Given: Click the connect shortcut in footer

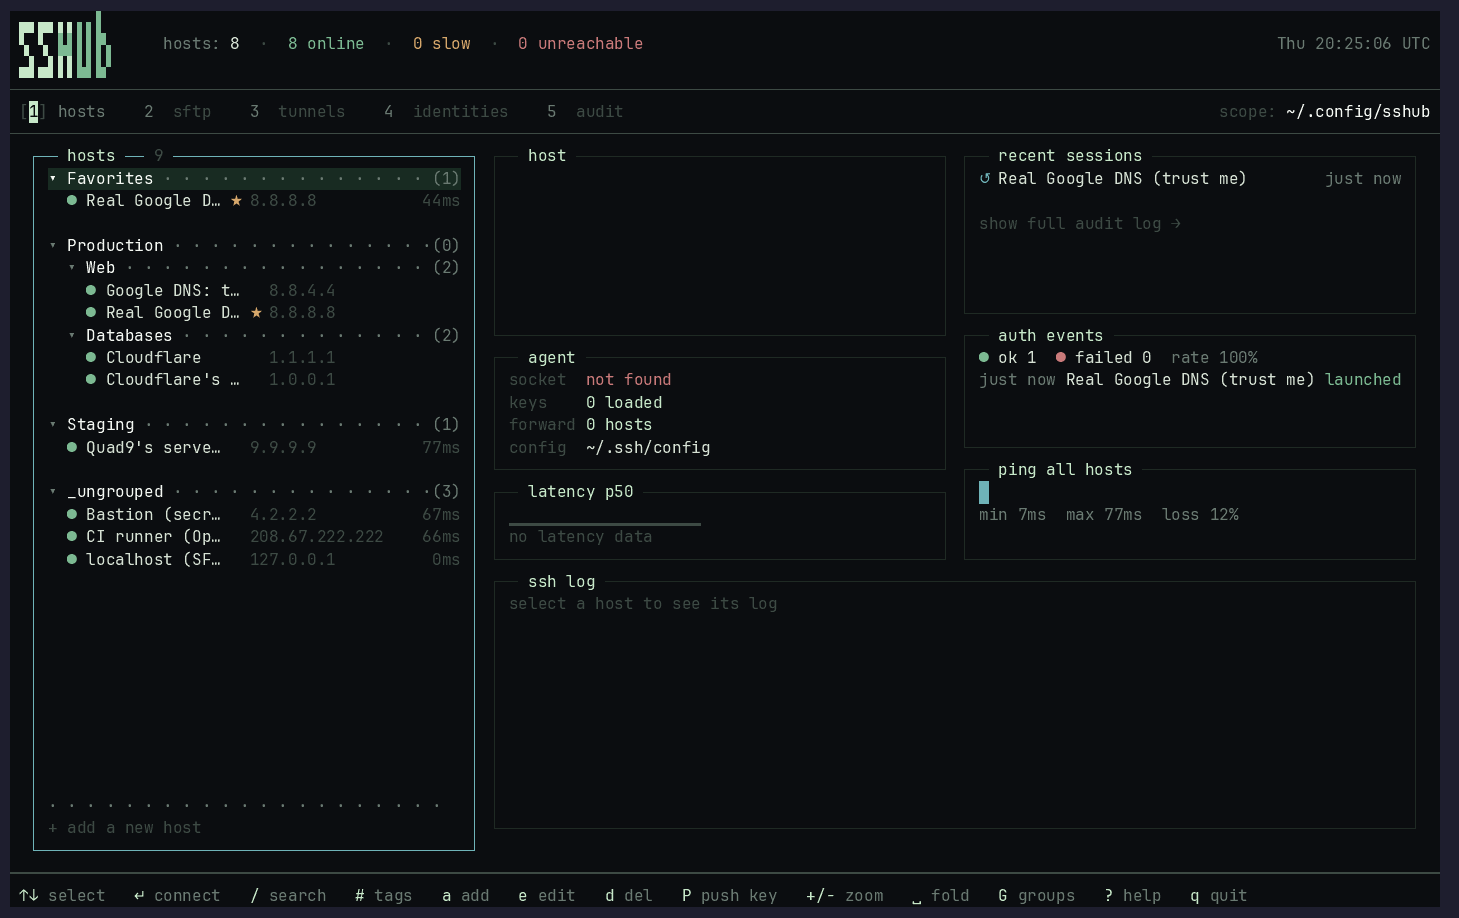Looking at the screenshot, I should [177, 896].
